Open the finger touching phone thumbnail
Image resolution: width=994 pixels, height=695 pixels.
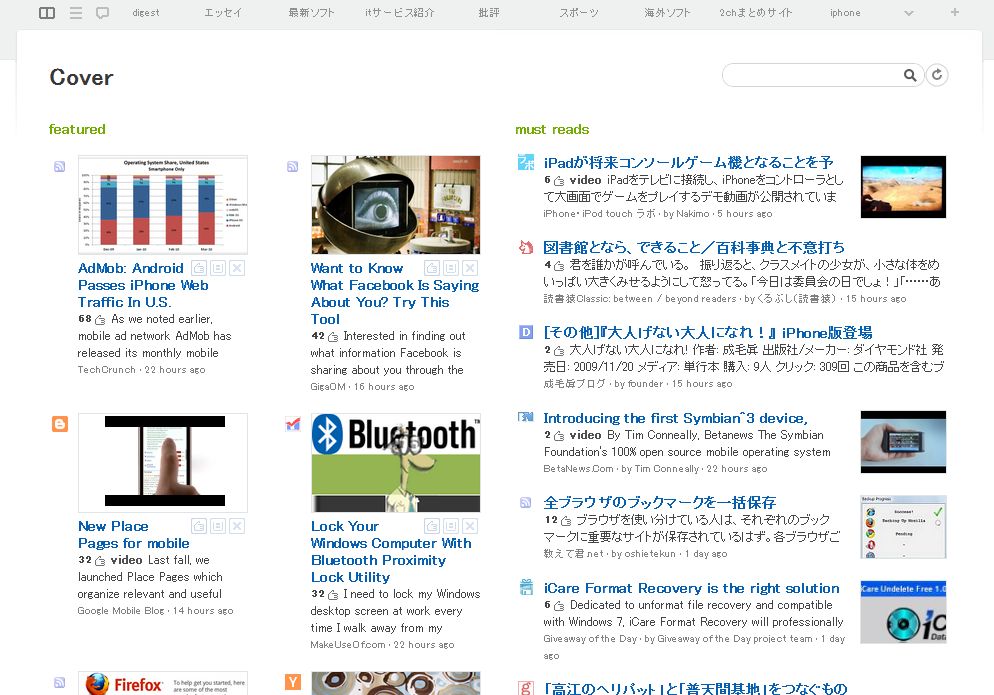tap(163, 463)
